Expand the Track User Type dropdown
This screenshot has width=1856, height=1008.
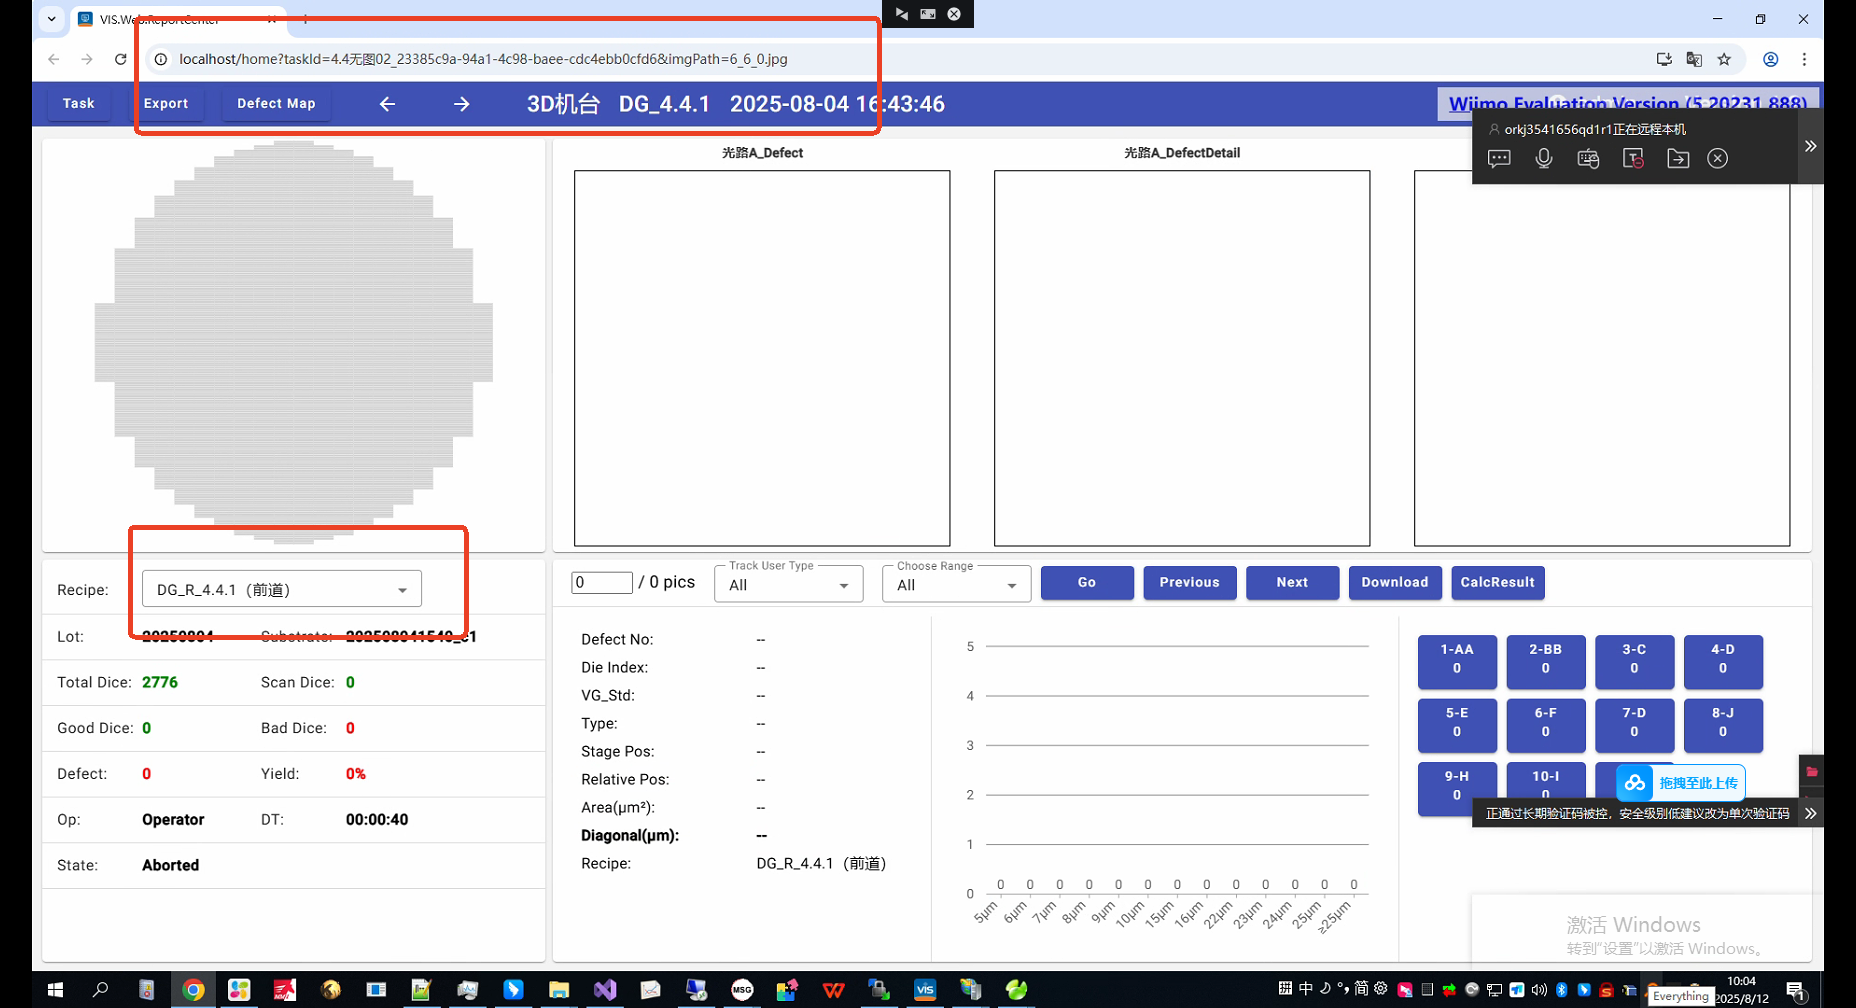788,585
